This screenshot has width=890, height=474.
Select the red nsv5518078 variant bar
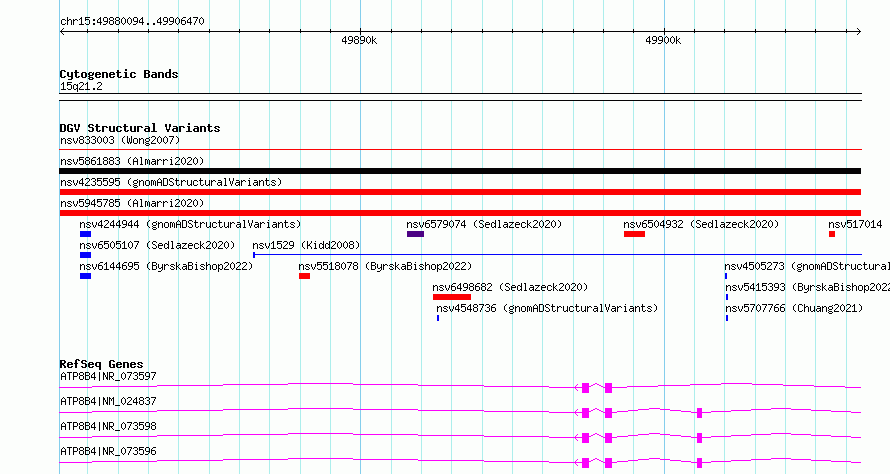[x=304, y=276]
